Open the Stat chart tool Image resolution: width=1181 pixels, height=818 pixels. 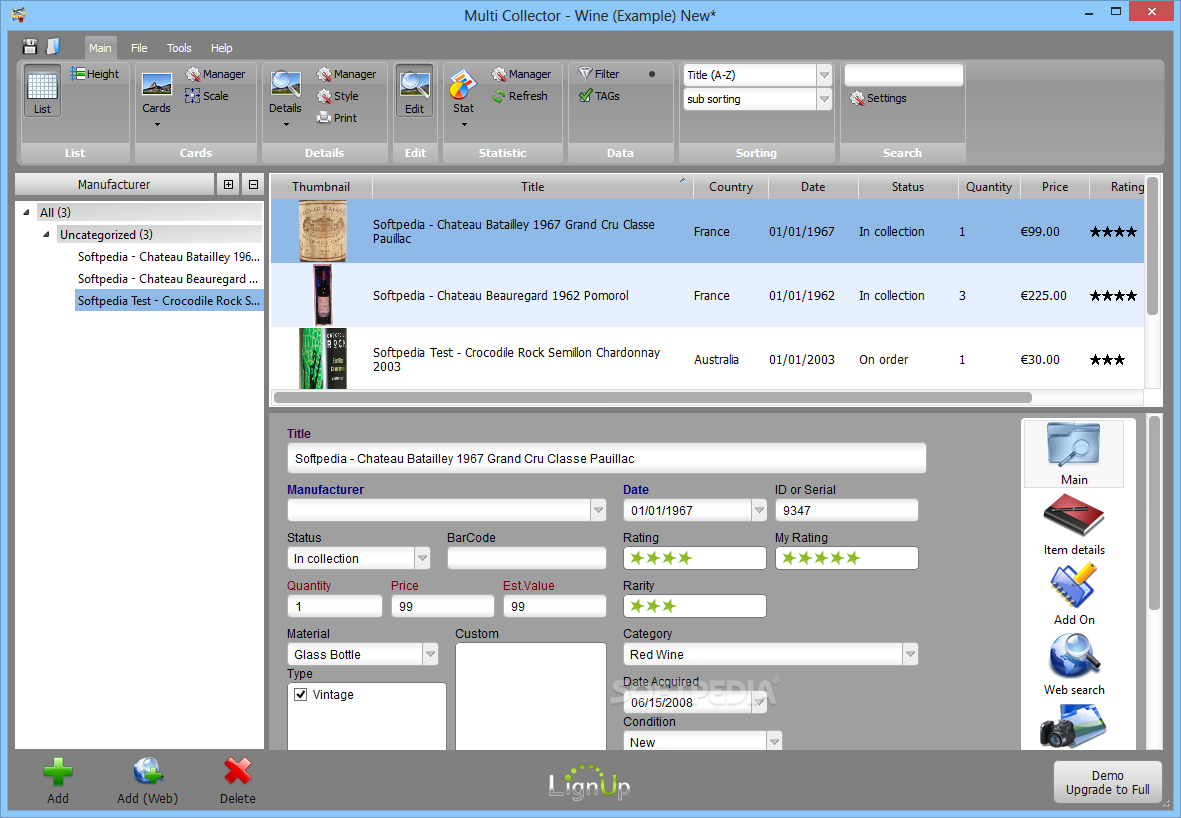tap(463, 98)
